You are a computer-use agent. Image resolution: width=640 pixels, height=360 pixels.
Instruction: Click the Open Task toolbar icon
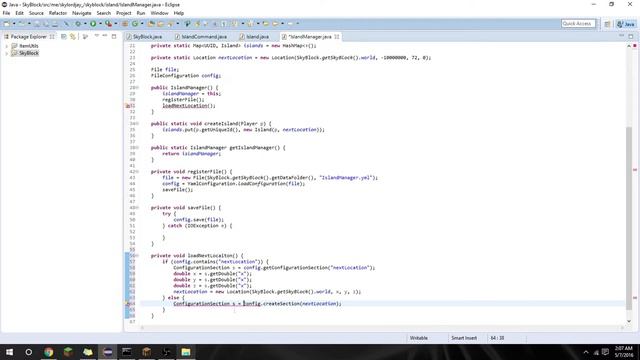coord(160,24)
